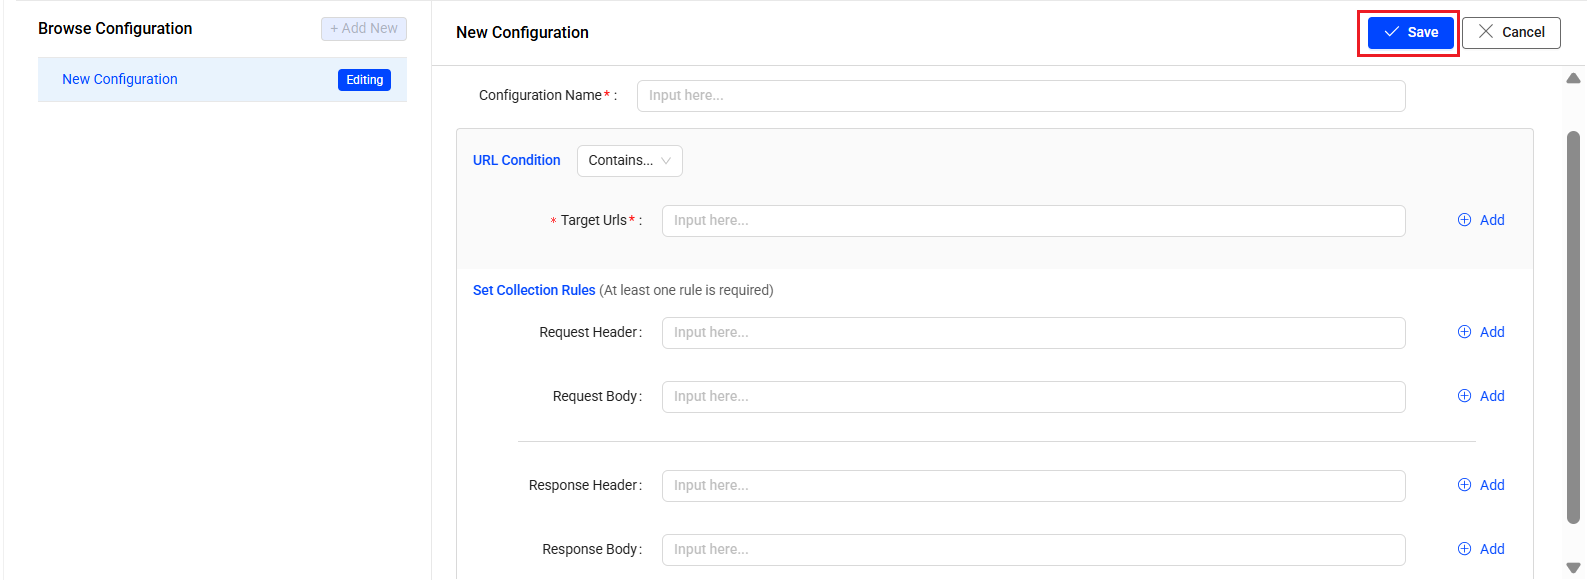Click the Request Header input box
1587x580 pixels.
(1033, 333)
